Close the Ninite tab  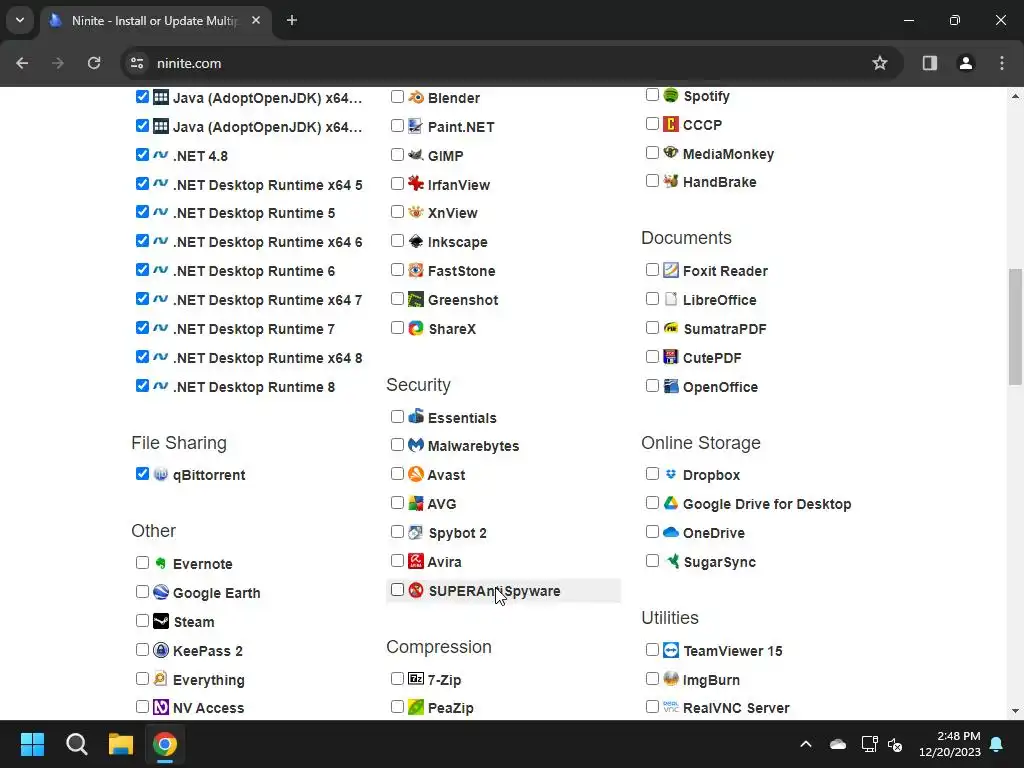256,20
